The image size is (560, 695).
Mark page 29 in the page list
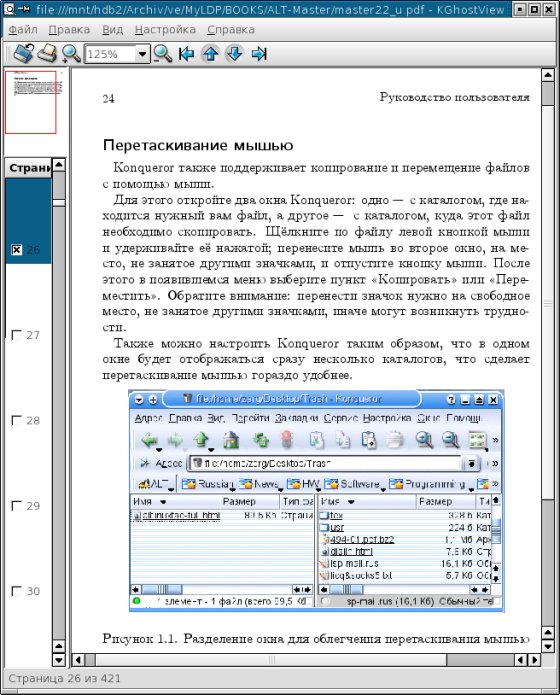pos(16,506)
